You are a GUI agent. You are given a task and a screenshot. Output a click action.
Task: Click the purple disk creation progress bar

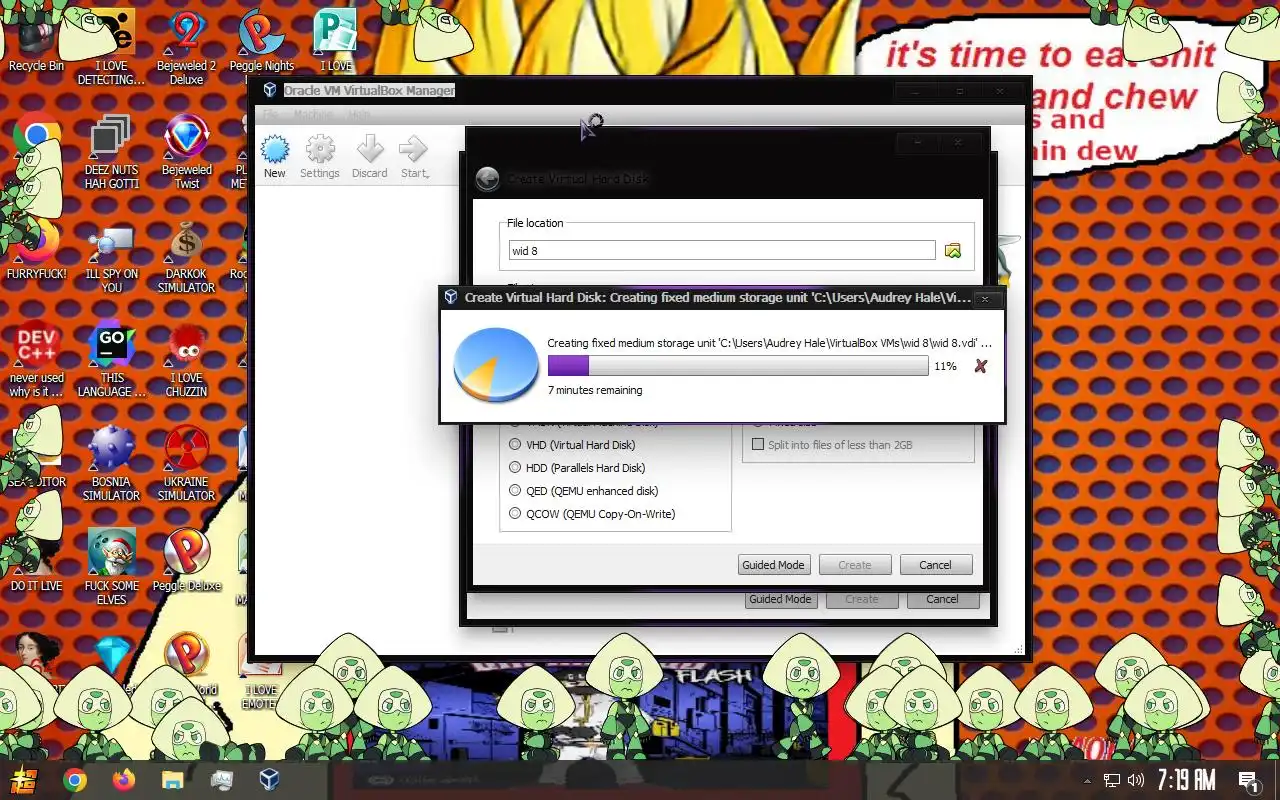[738, 366]
